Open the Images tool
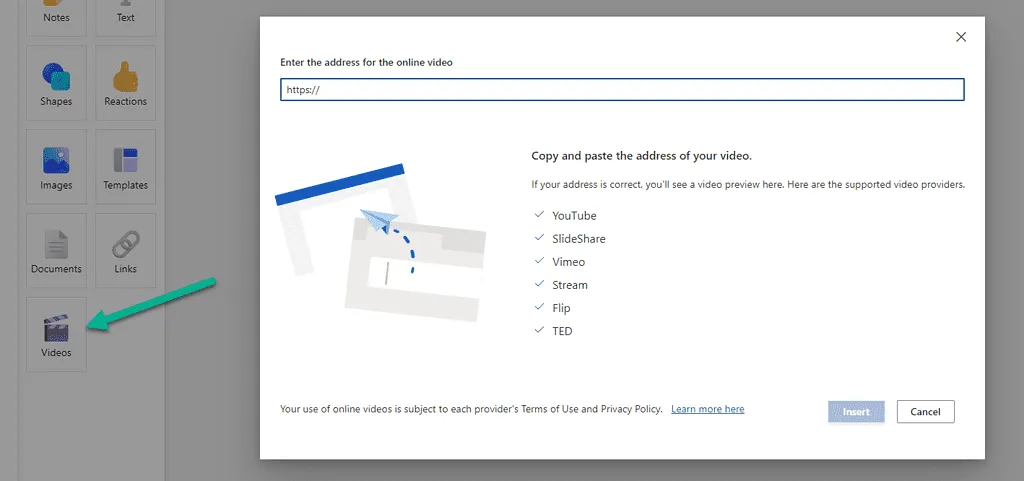The height and width of the screenshot is (481, 1024). 56,161
